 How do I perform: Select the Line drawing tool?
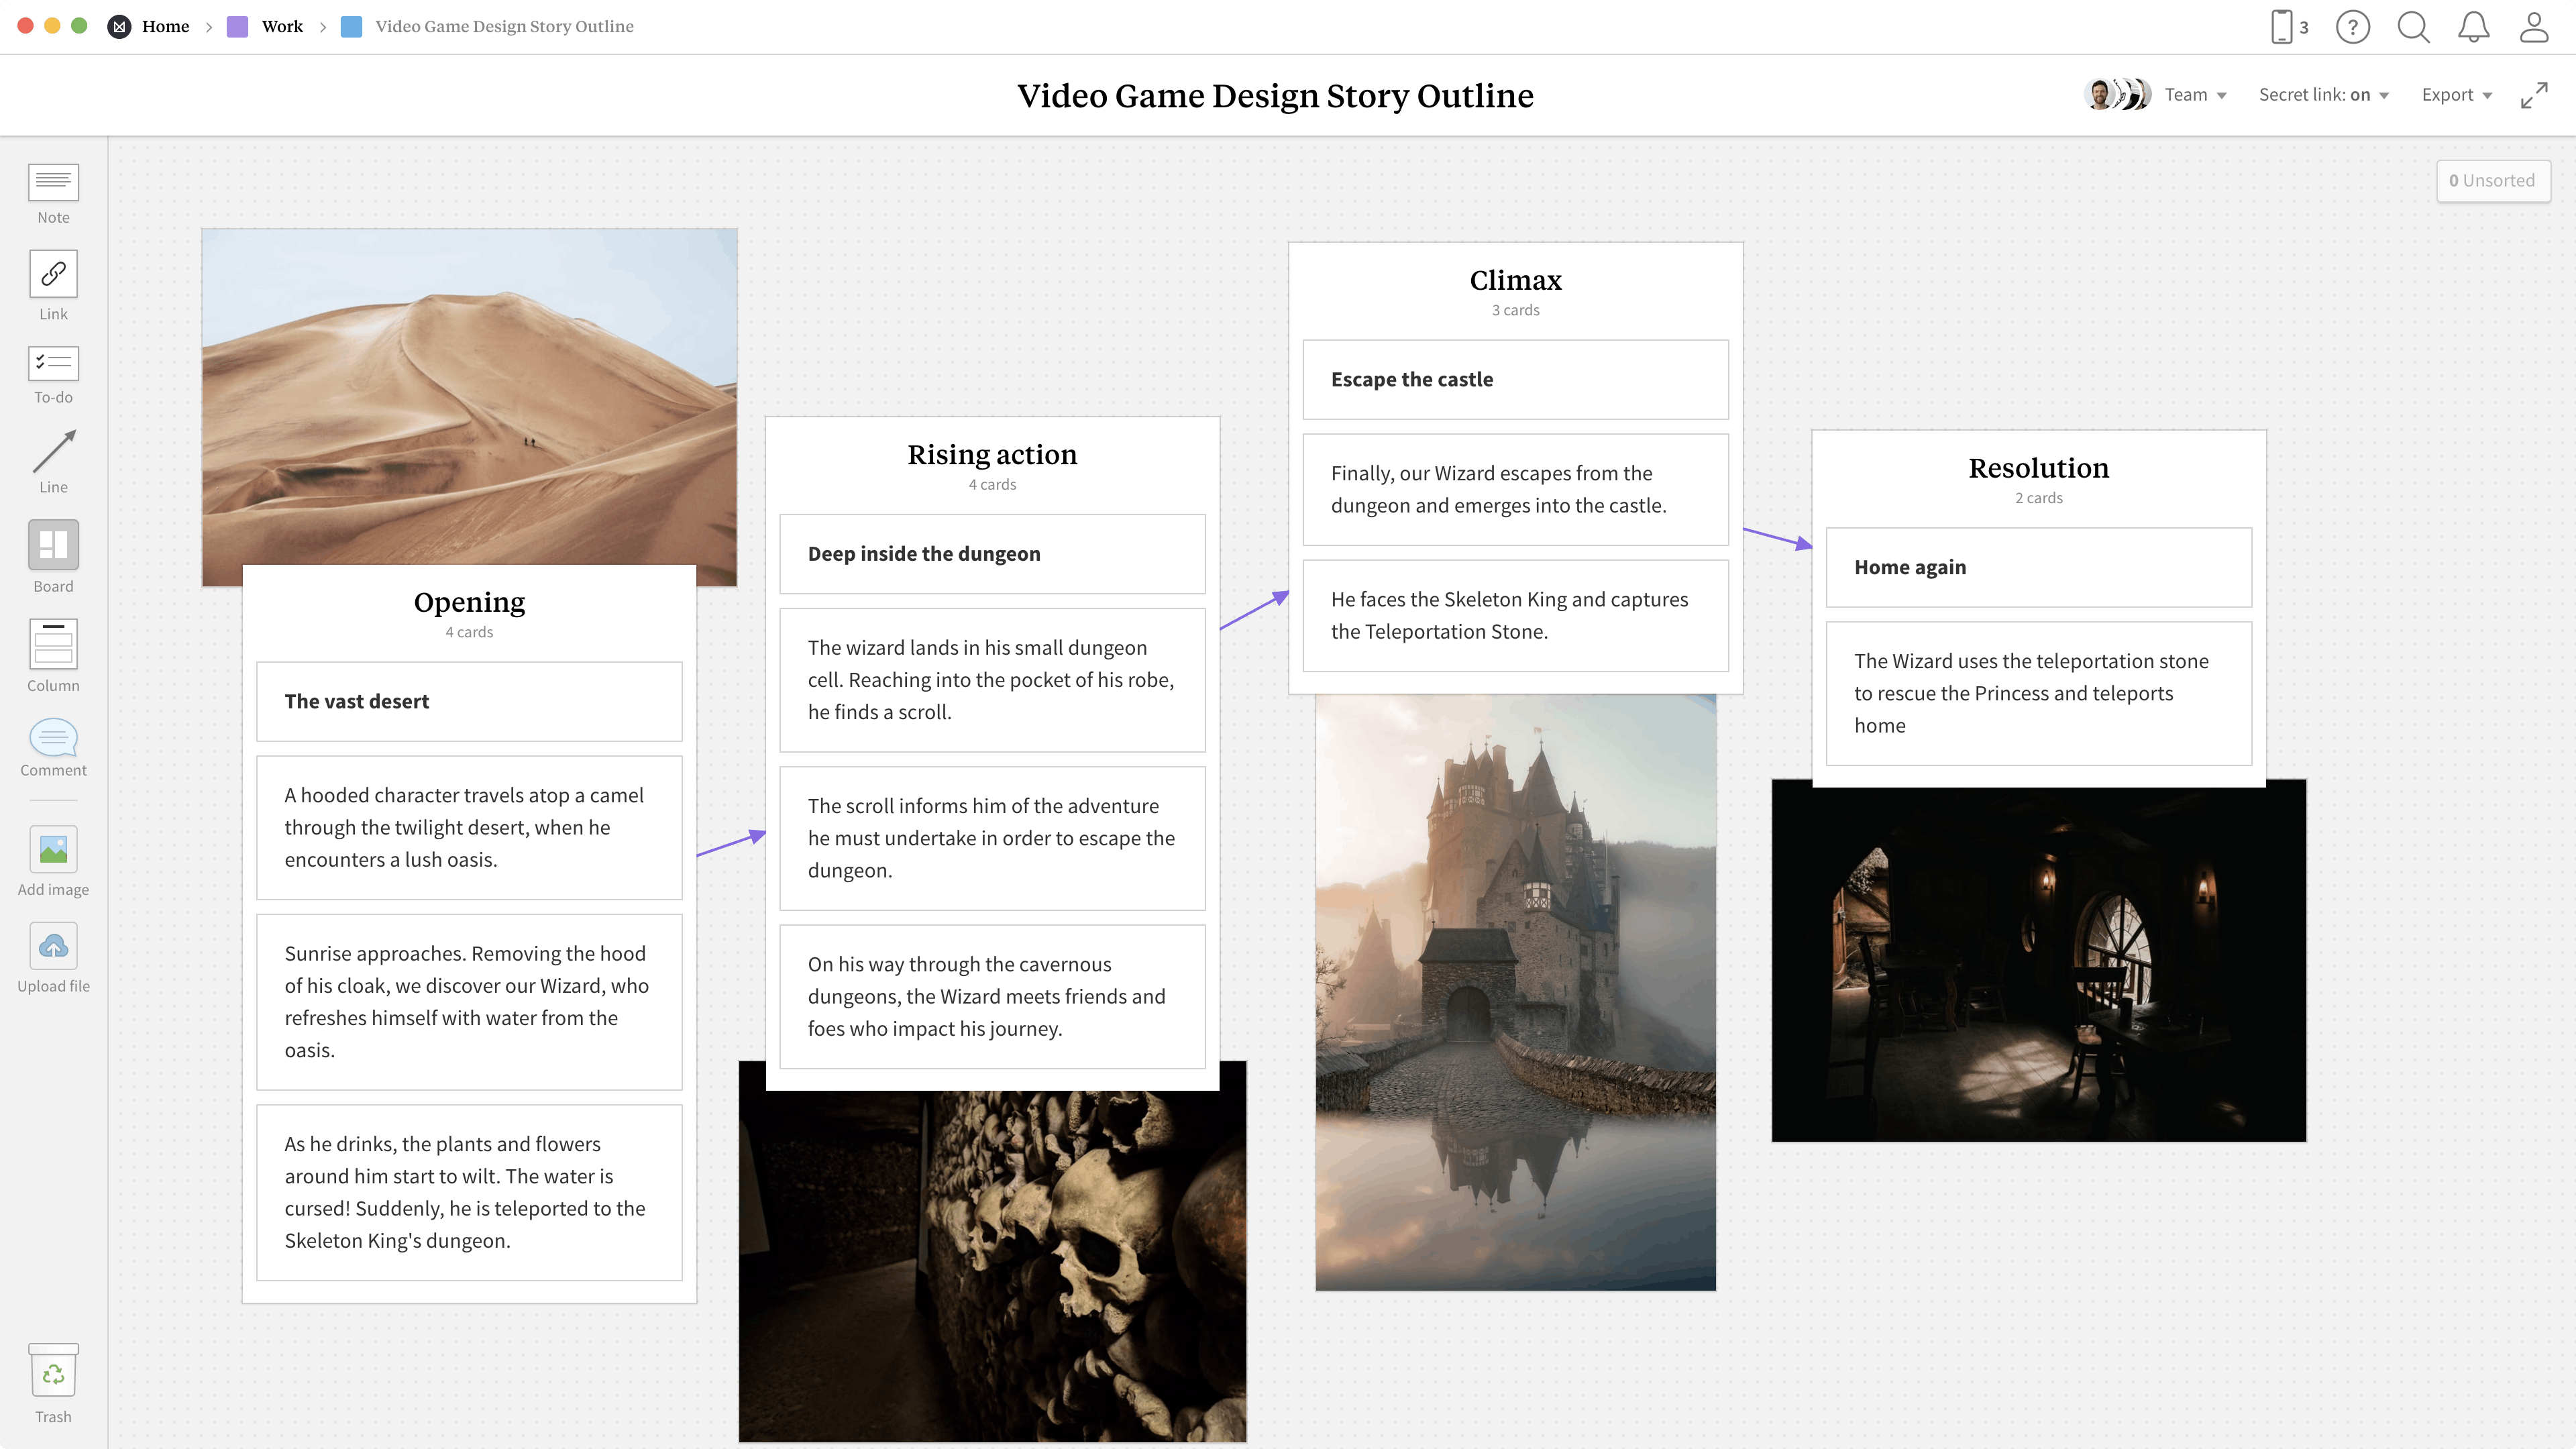point(53,461)
